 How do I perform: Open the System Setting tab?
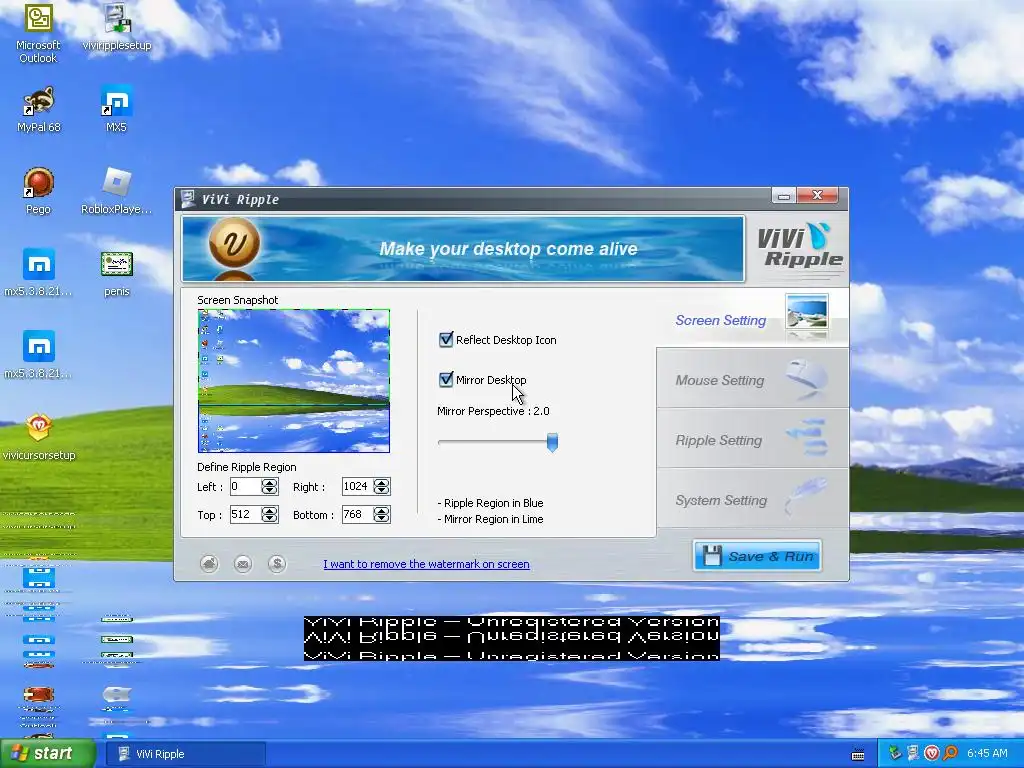click(752, 500)
